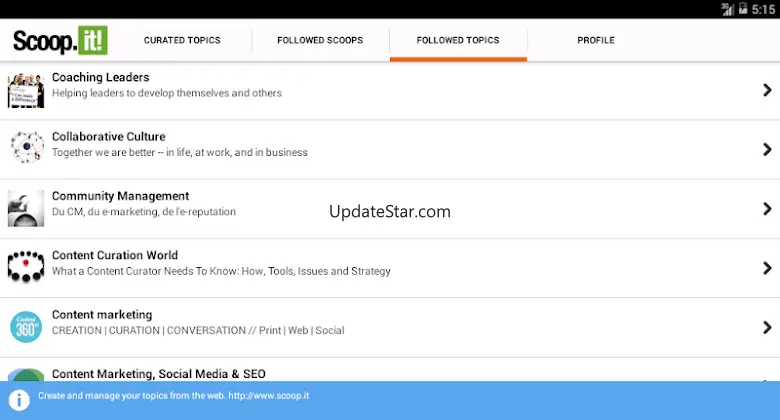This screenshot has height=420, width=780.
Task: Tap Content Curation World dotted icon
Action: click(x=26, y=267)
